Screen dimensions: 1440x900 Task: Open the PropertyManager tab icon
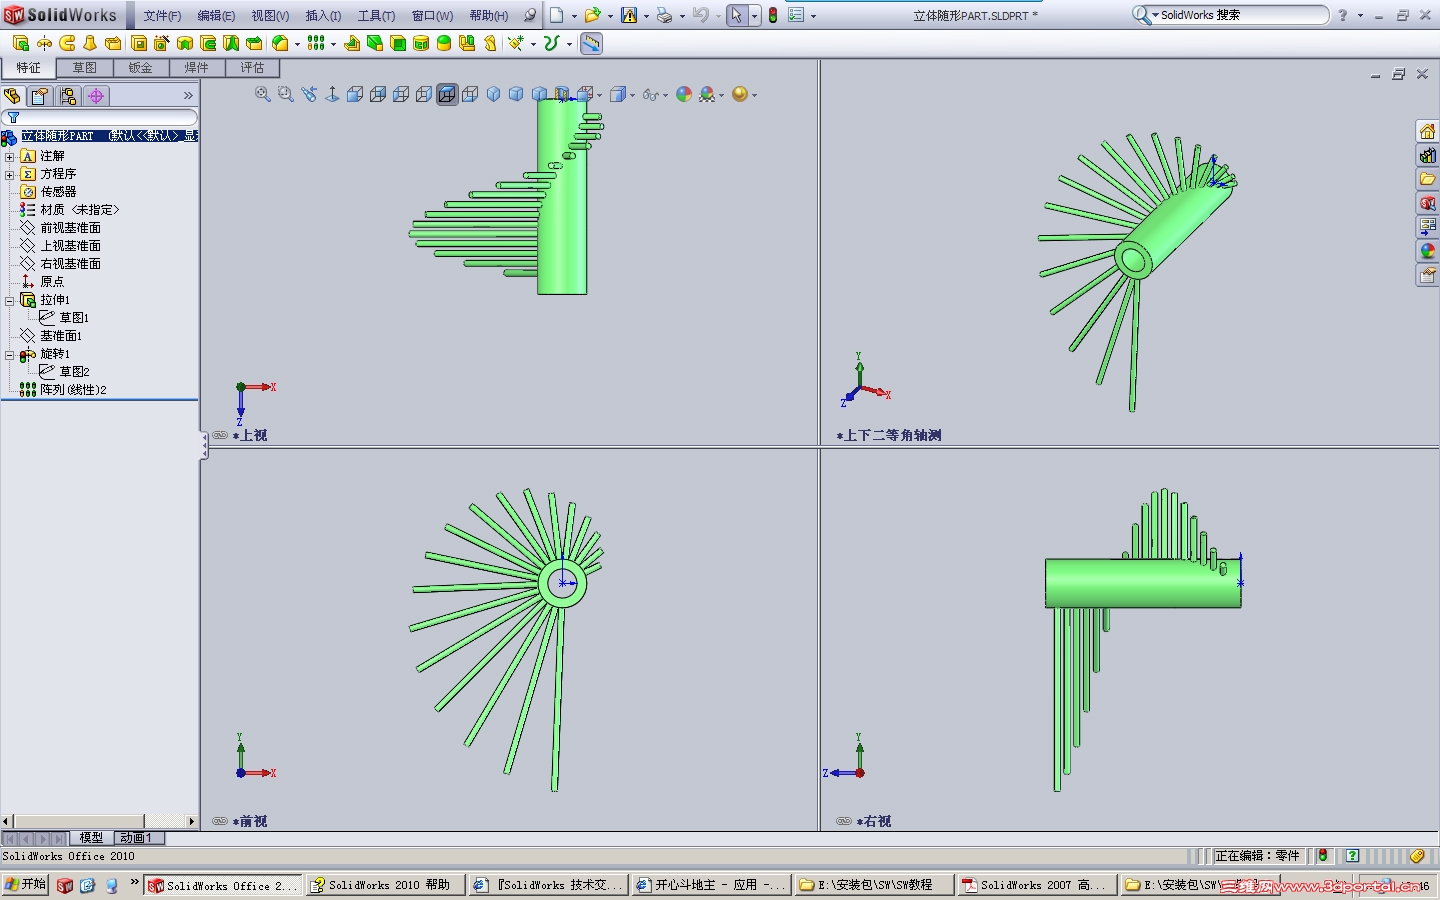(40, 96)
